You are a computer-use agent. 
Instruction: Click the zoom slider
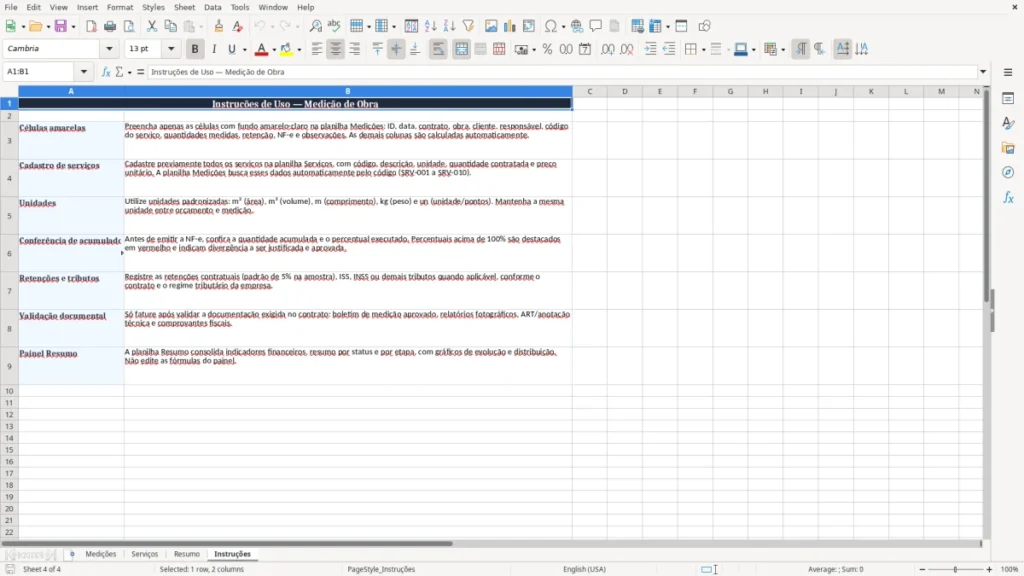point(955,569)
